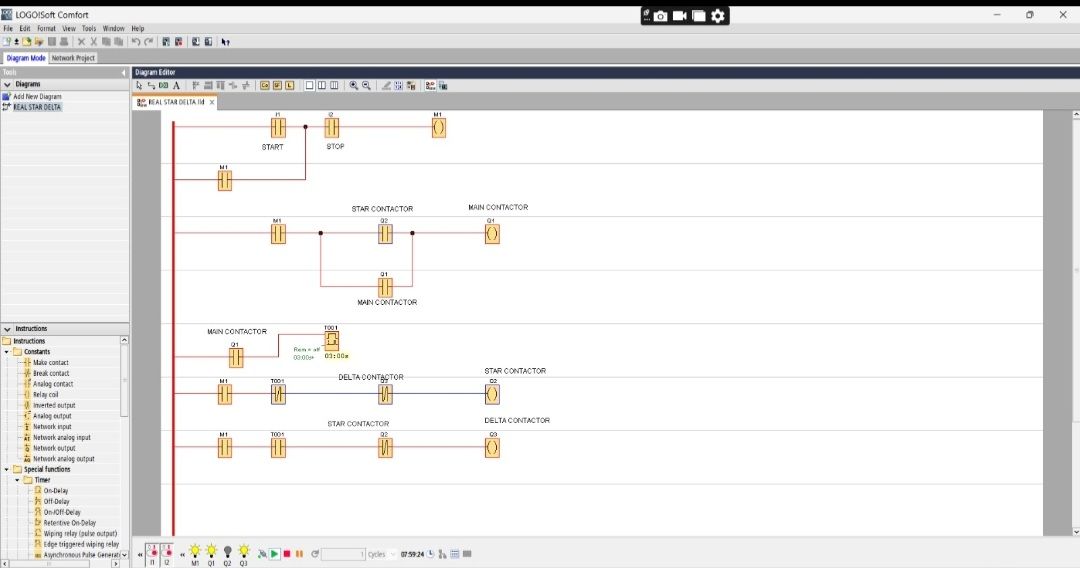Click the simulation mode icon in the editor toolbar
The height and width of the screenshot is (568, 1080).
tap(430, 85)
